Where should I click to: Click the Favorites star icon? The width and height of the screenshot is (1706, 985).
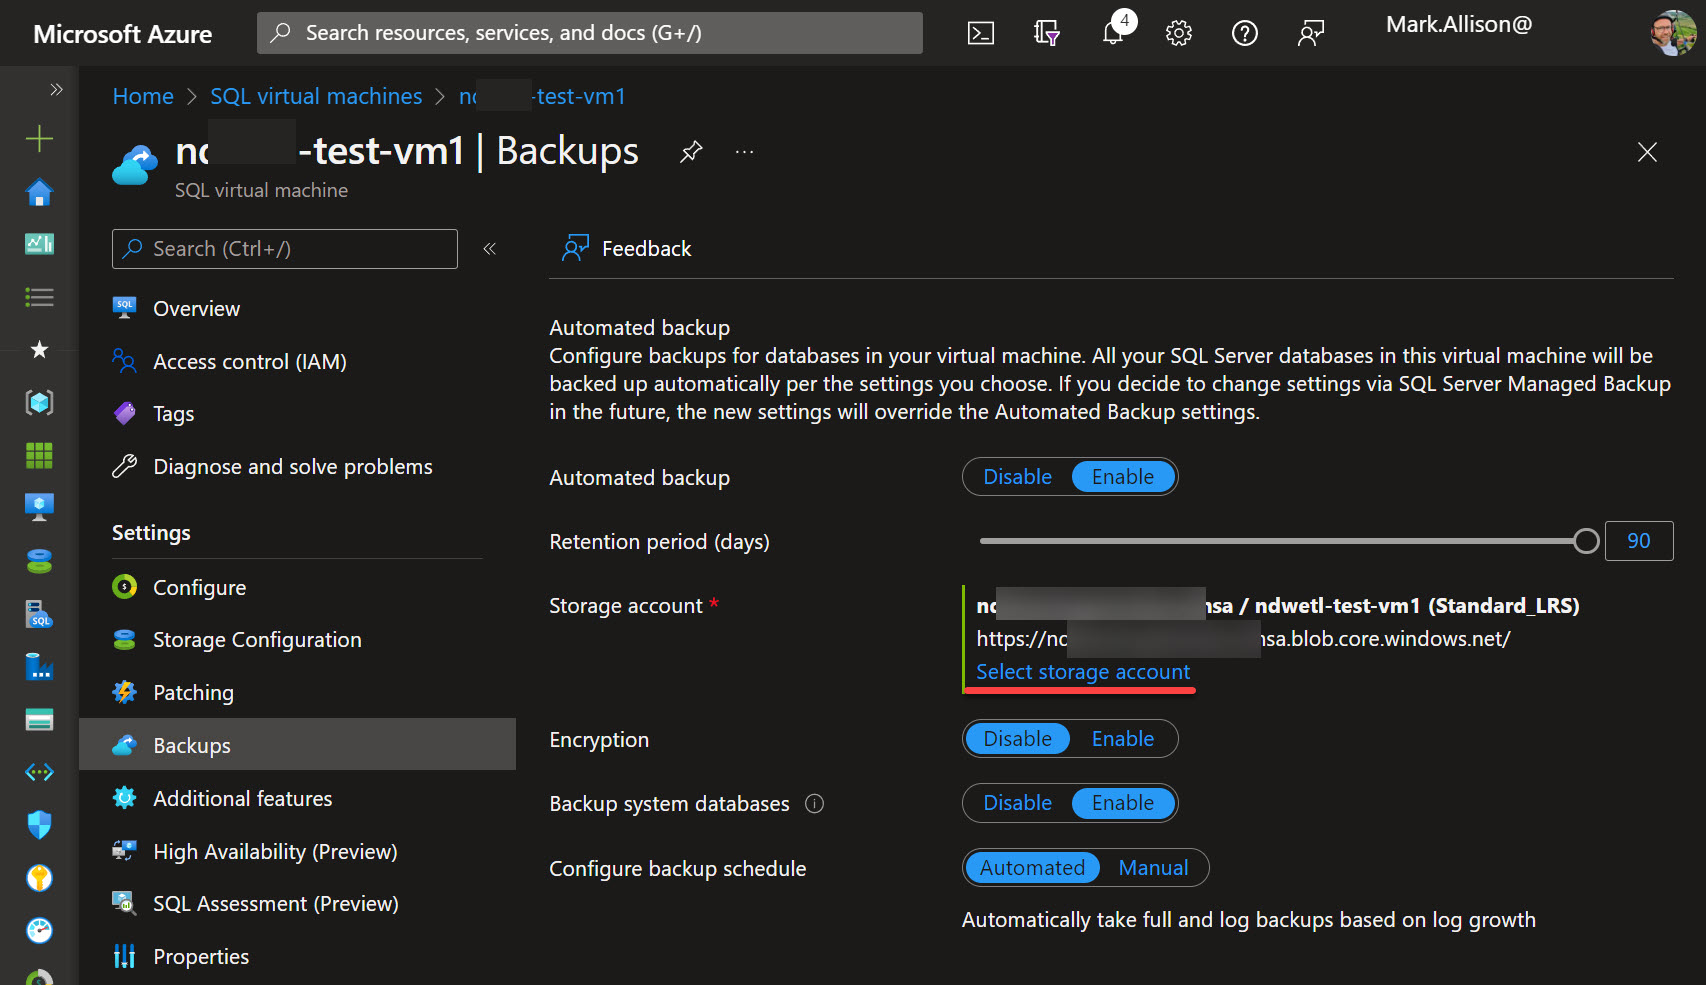[39, 349]
